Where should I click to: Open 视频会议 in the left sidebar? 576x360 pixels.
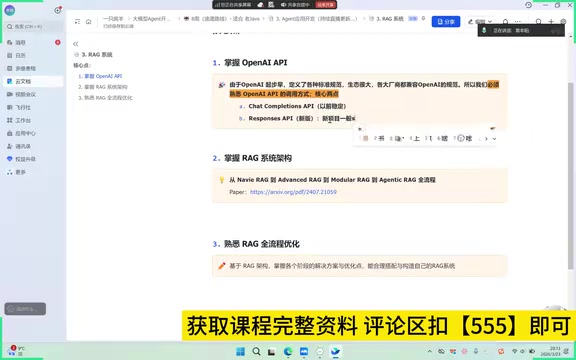pyautogui.click(x=33, y=94)
